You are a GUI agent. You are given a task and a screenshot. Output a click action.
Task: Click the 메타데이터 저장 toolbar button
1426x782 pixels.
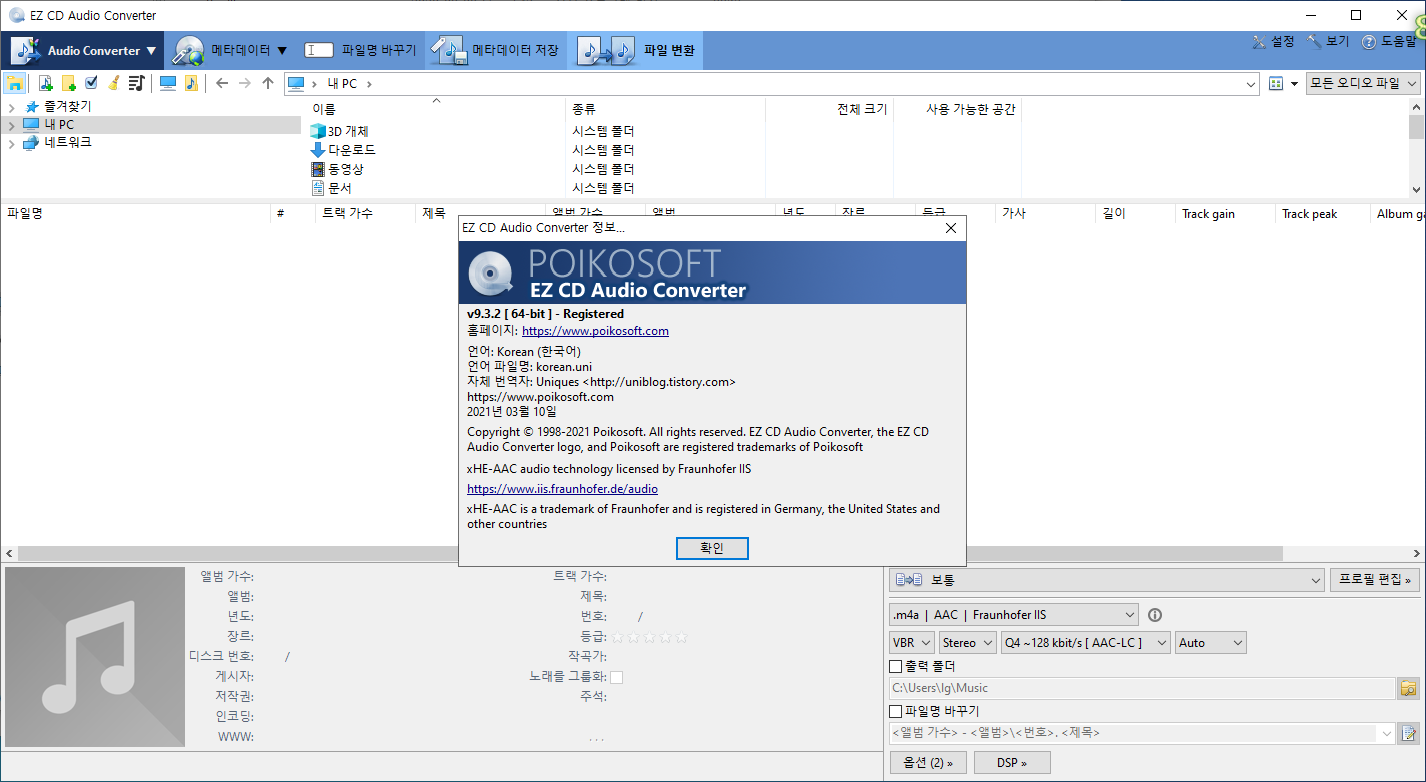[496, 50]
